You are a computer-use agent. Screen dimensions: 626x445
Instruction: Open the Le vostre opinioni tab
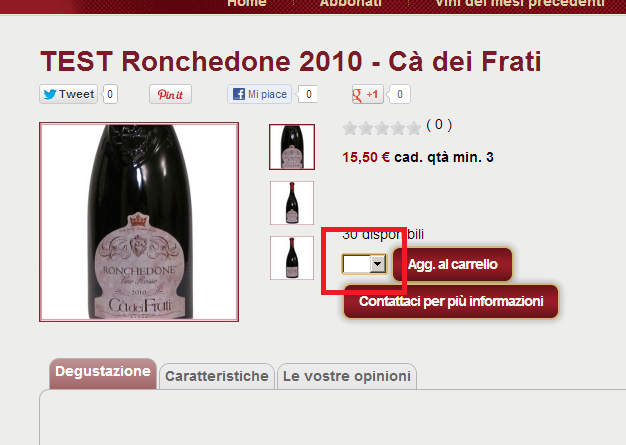(347, 376)
